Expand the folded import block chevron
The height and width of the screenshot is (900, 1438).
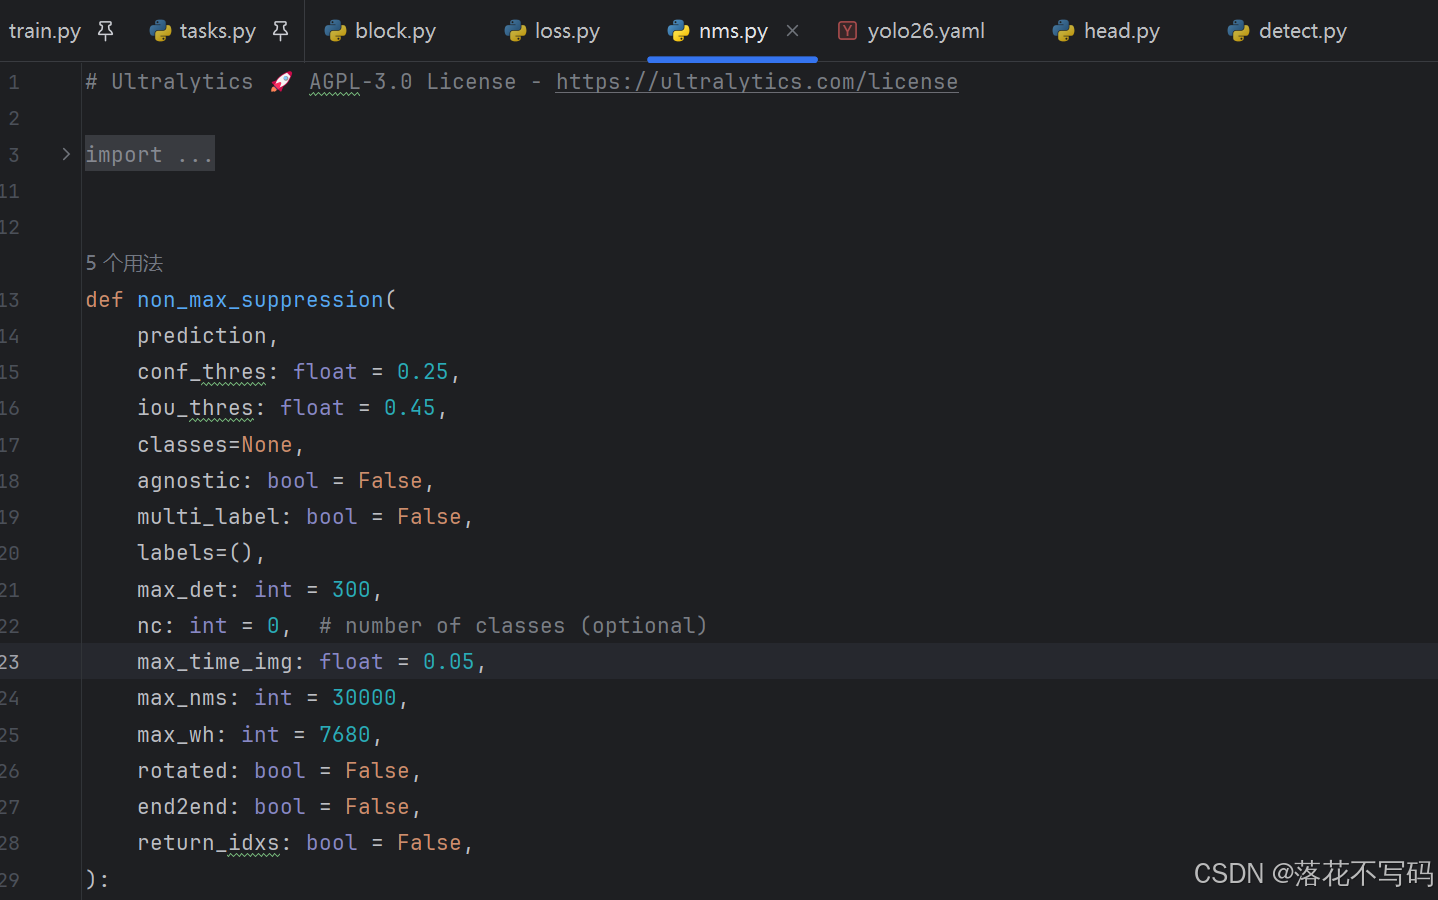coord(66,154)
